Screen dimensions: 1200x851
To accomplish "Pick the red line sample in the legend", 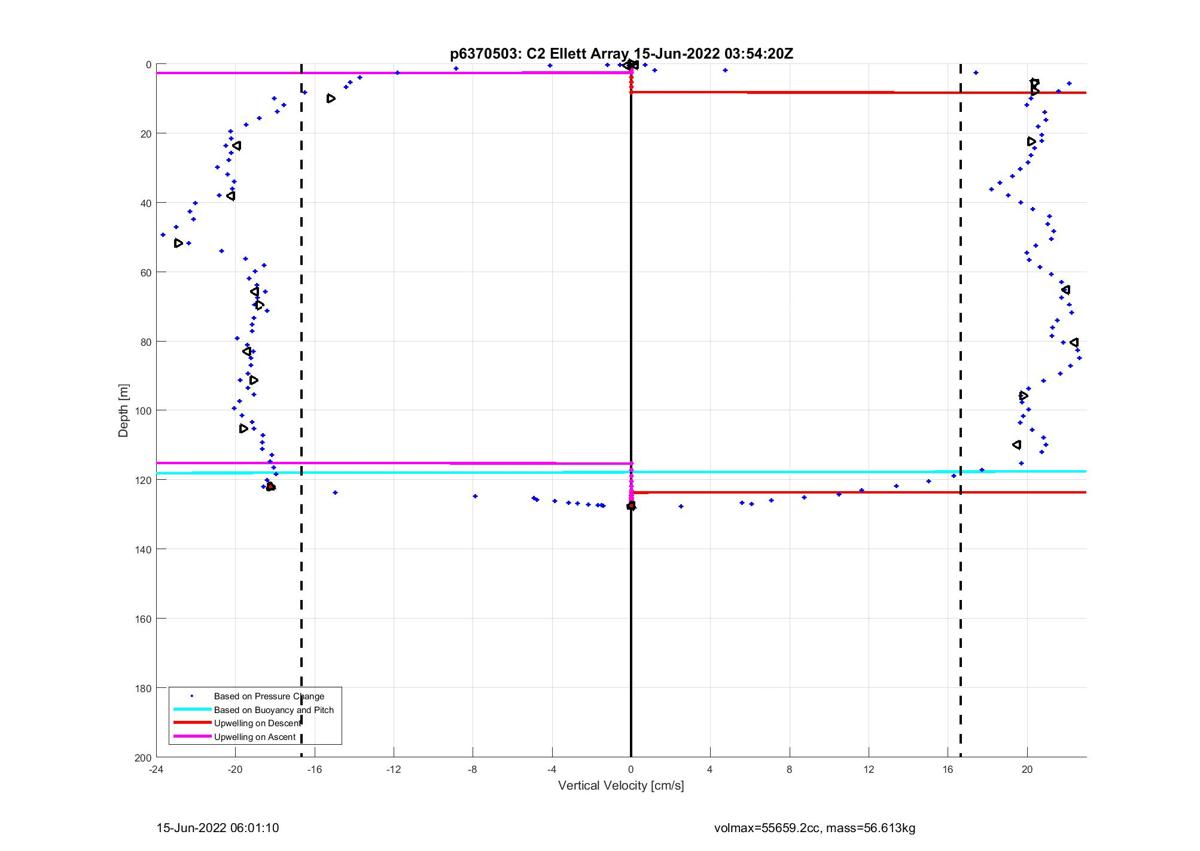I will pos(190,723).
